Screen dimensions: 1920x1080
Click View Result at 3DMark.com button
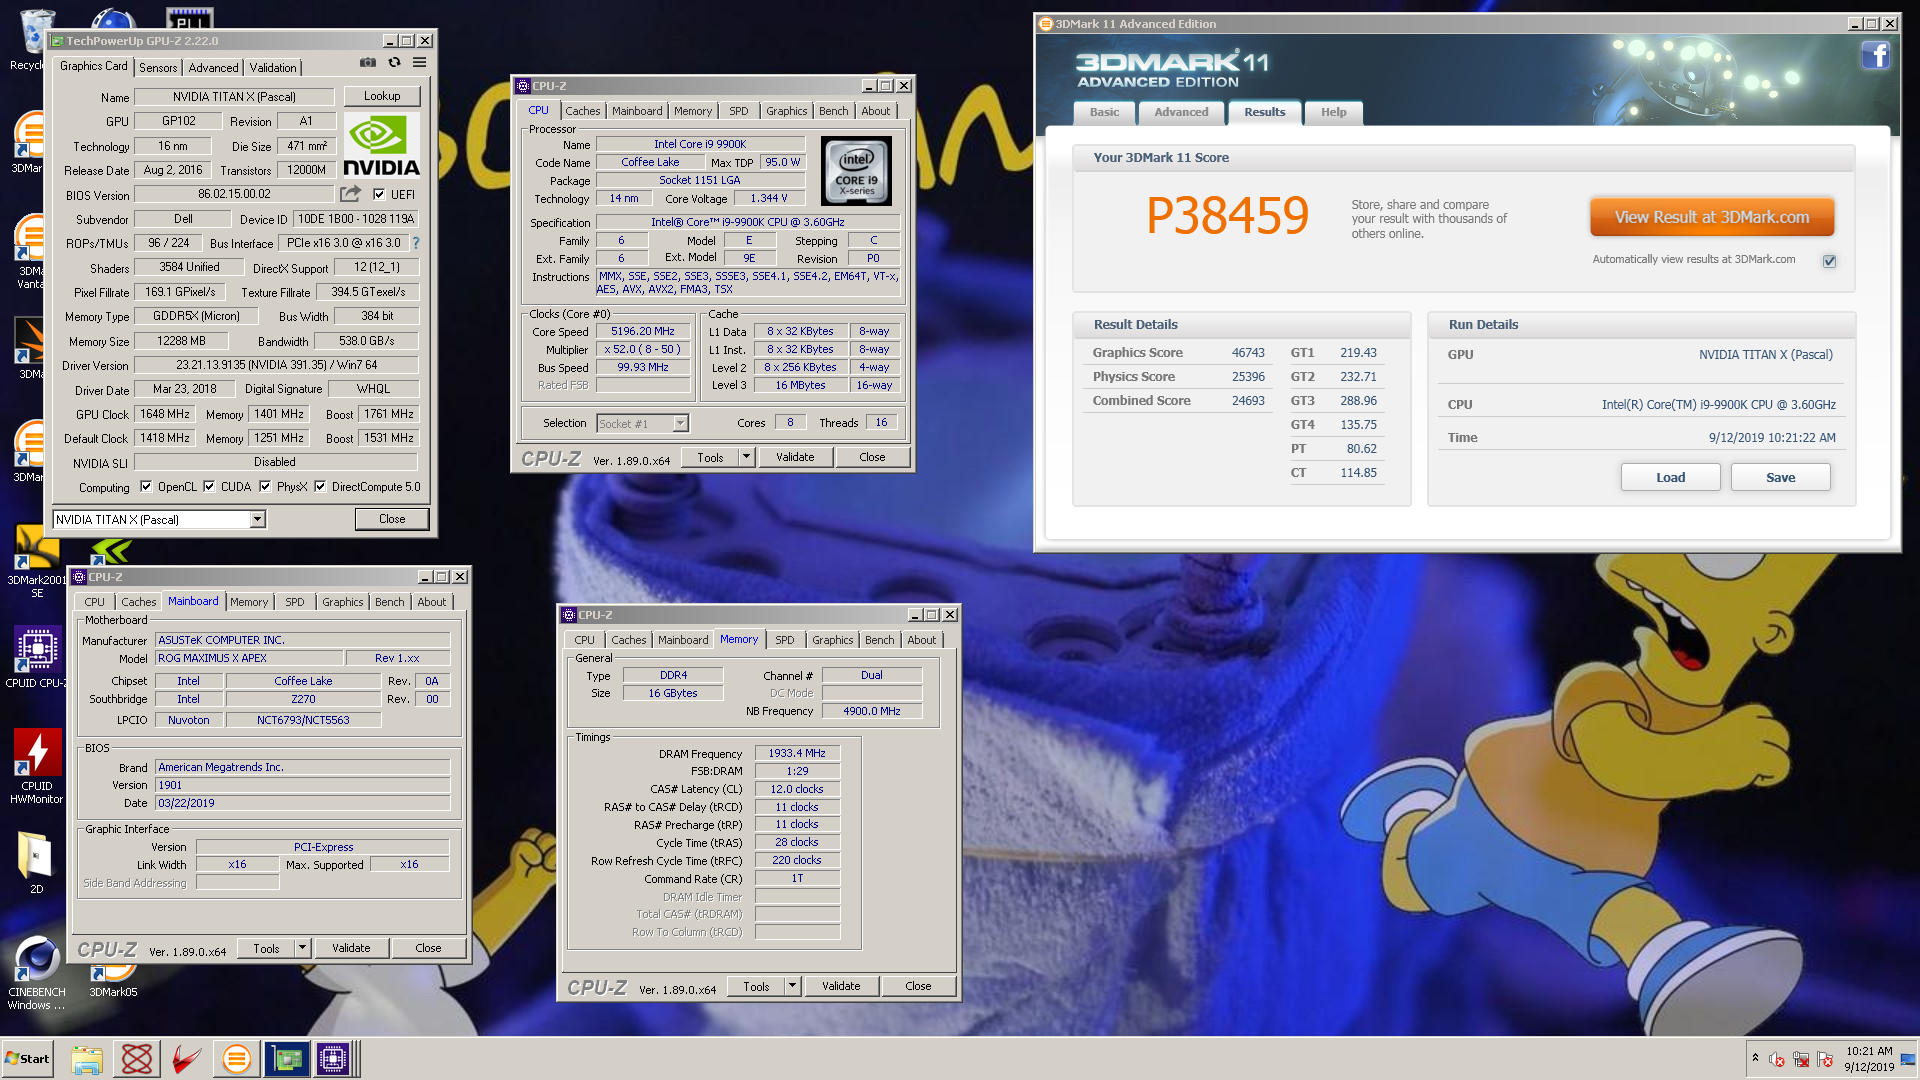click(x=1711, y=217)
